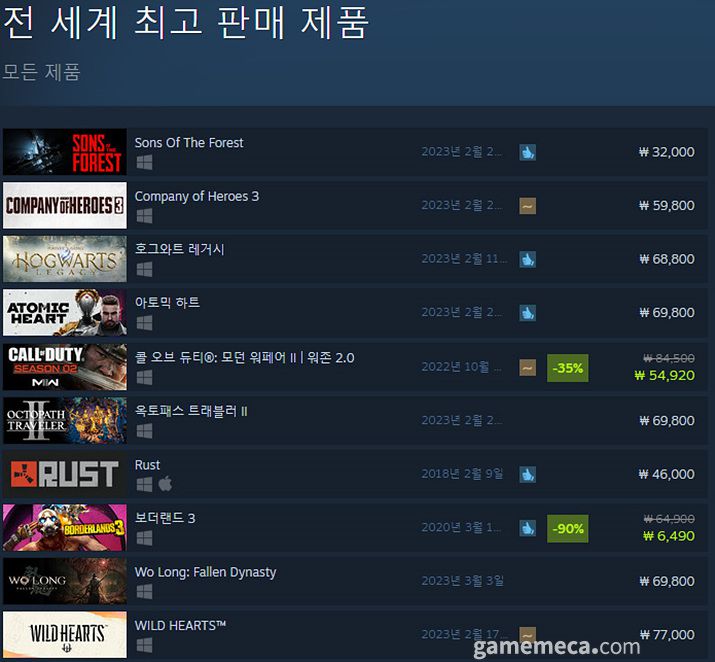This screenshot has width=715, height=662.
Task: Click the ₩ 32,000 price of Sons Of The Forest
Action: tap(667, 152)
